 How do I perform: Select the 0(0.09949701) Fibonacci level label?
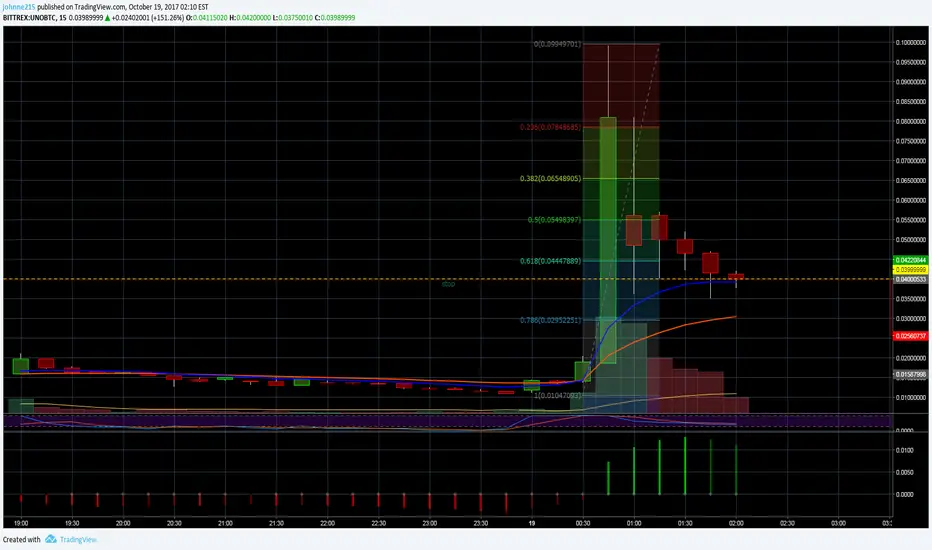tap(557, 44)
